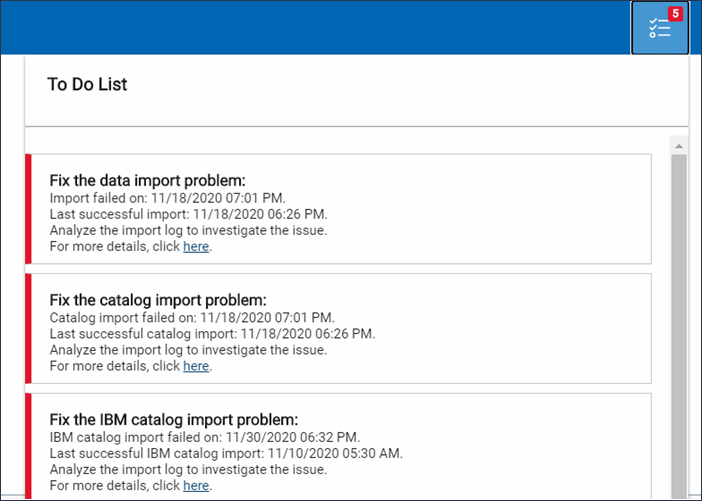Viewport: 702px width, 501px height.
Task: Click red severity bar on catalog import card
Action: coord(29,328)
